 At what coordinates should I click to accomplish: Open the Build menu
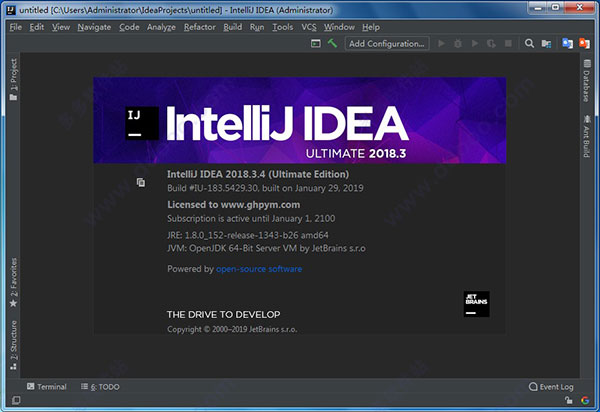[233, 27]
